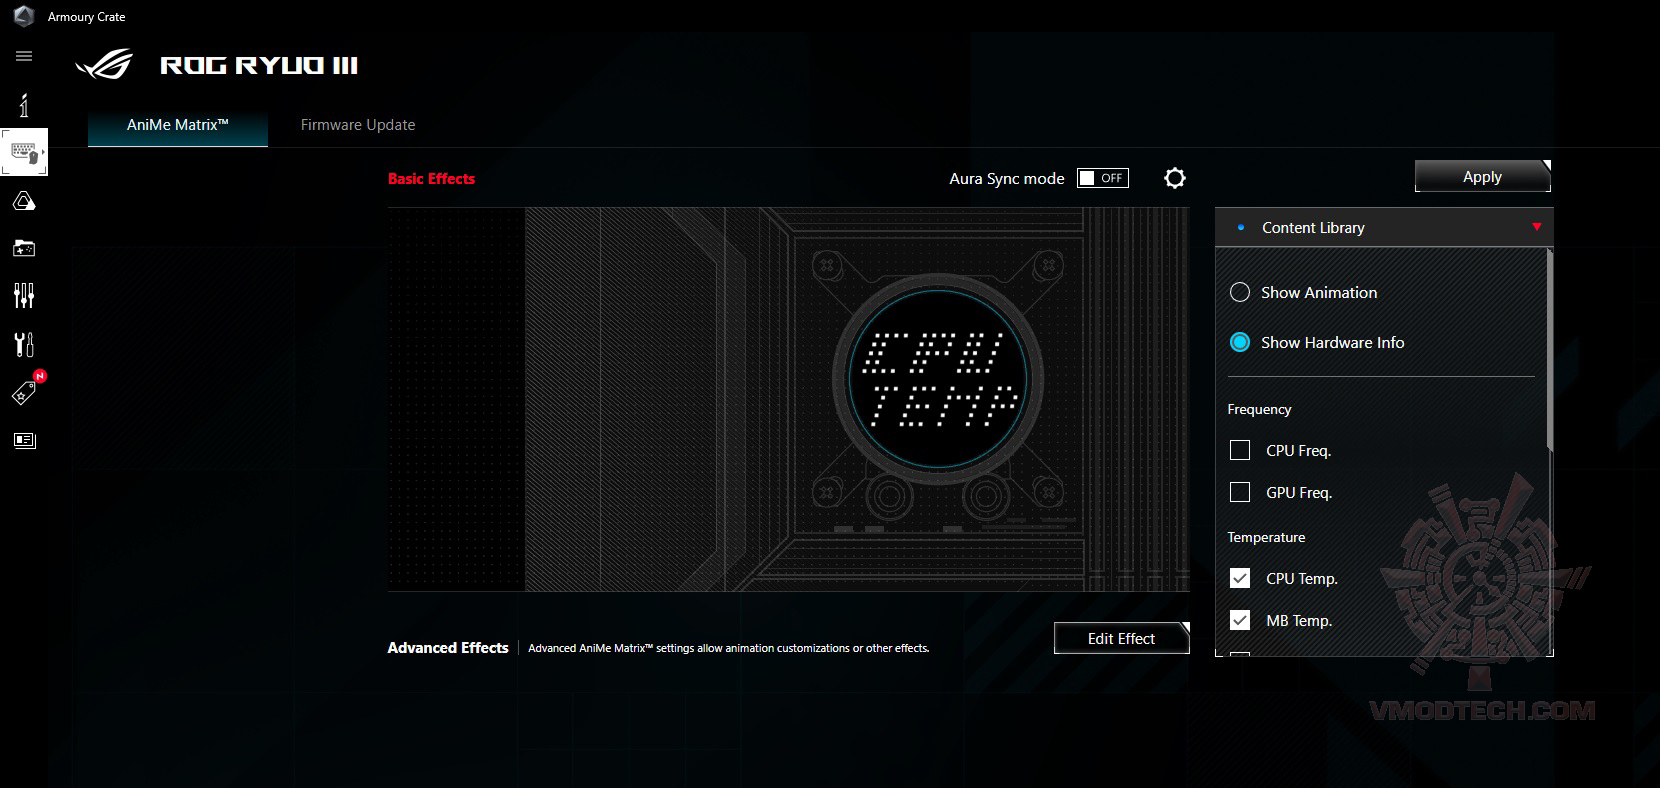This screenshot has width=1660, height=788.
Task: Click the Advanced Effects label
Action: (x=448, y=648)
